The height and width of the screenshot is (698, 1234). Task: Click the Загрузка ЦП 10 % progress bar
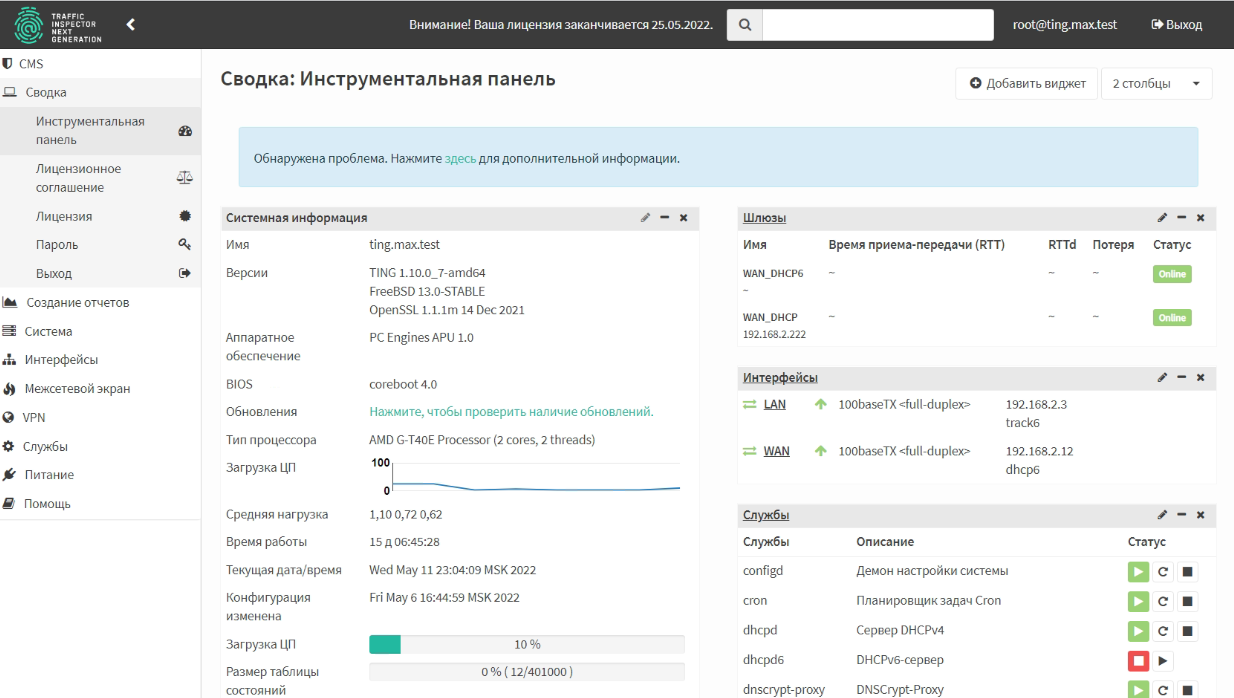click(x=527, y=645)
